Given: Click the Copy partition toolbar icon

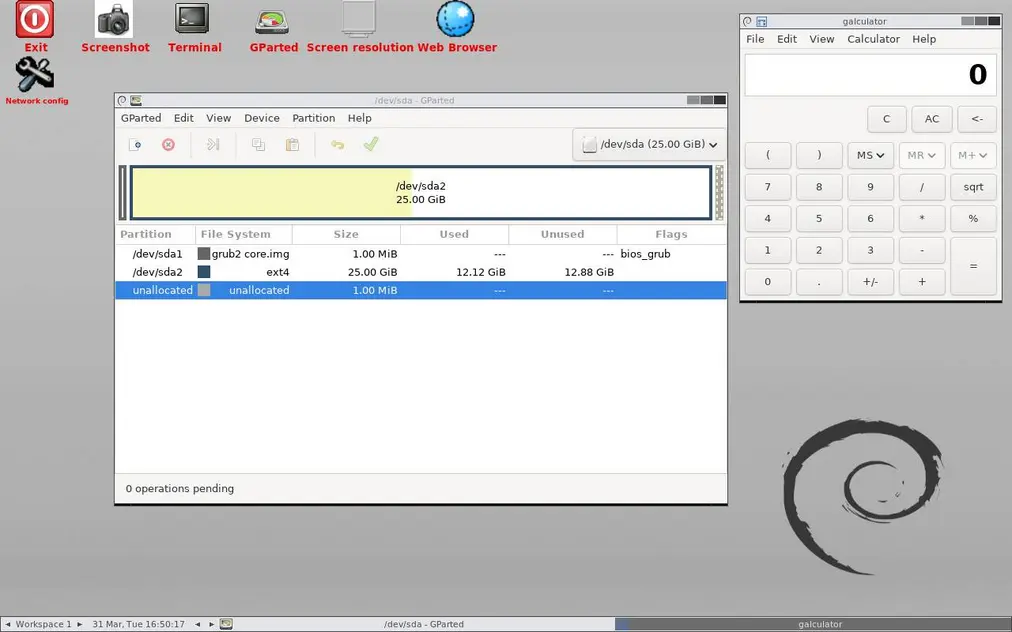Looking at the screenshot, I should (259, 145).
